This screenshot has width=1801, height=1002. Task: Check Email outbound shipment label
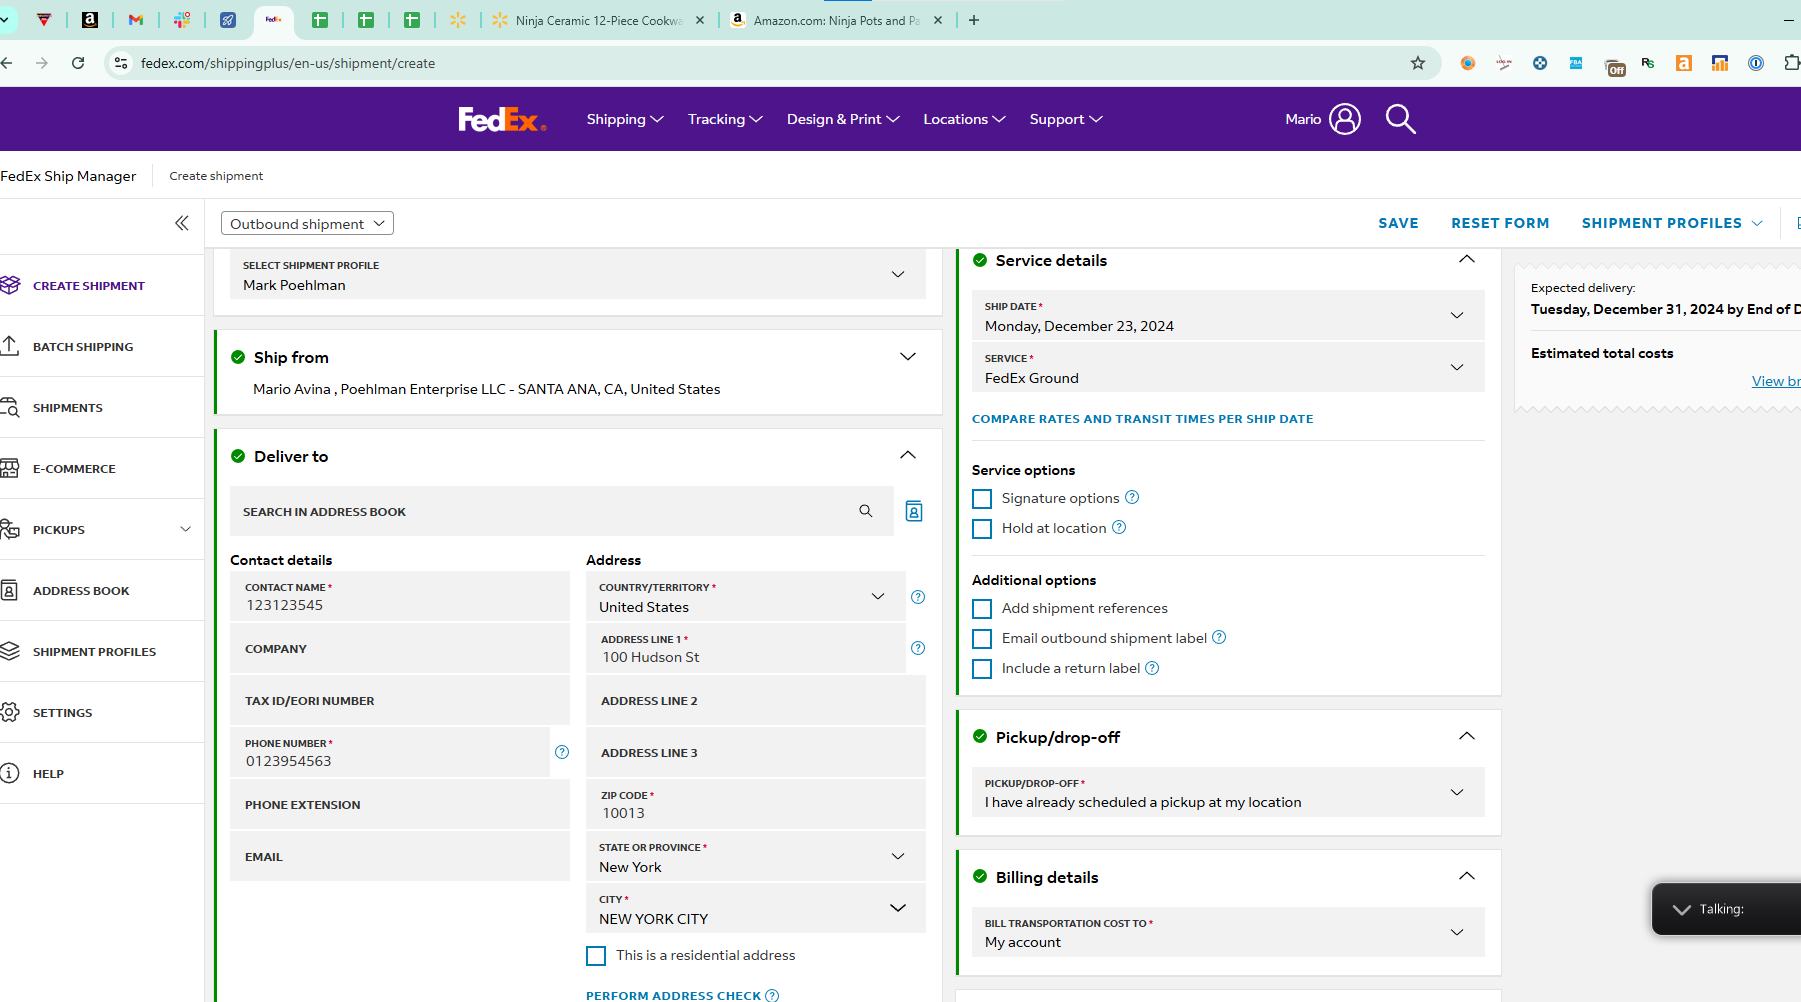point(982,638)
